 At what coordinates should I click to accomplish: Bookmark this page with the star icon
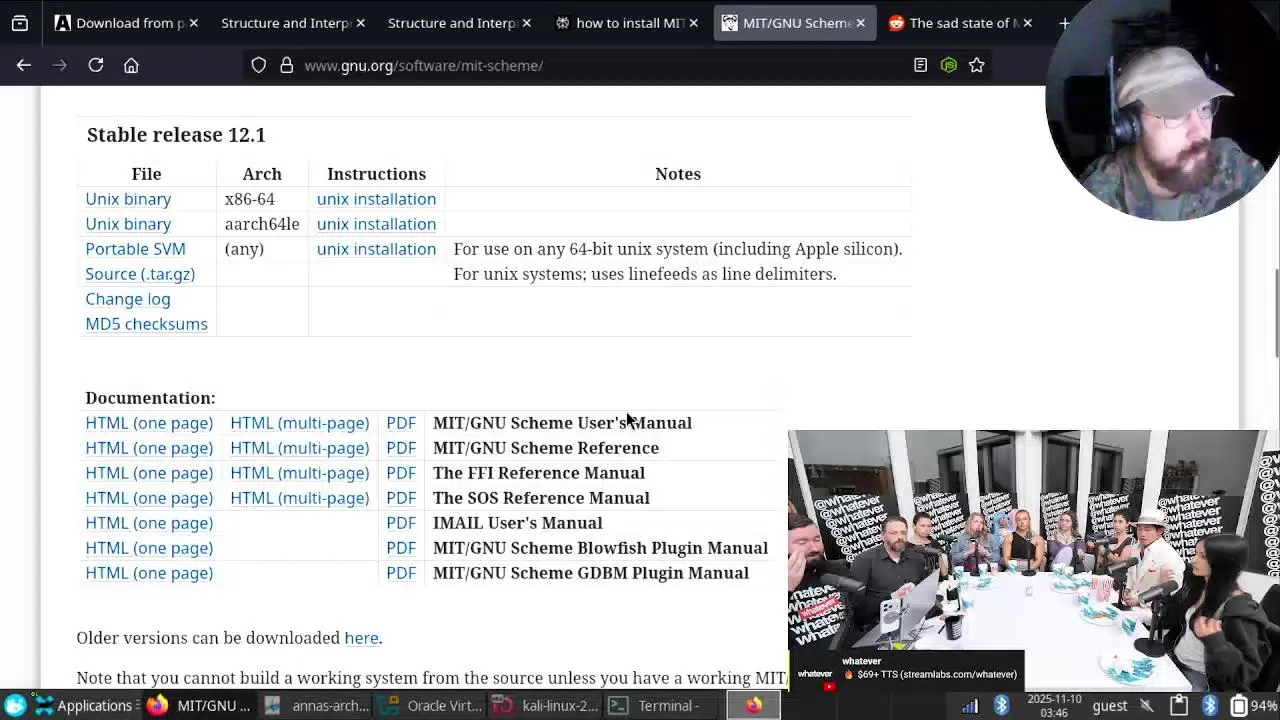click(x=976, y=65)
